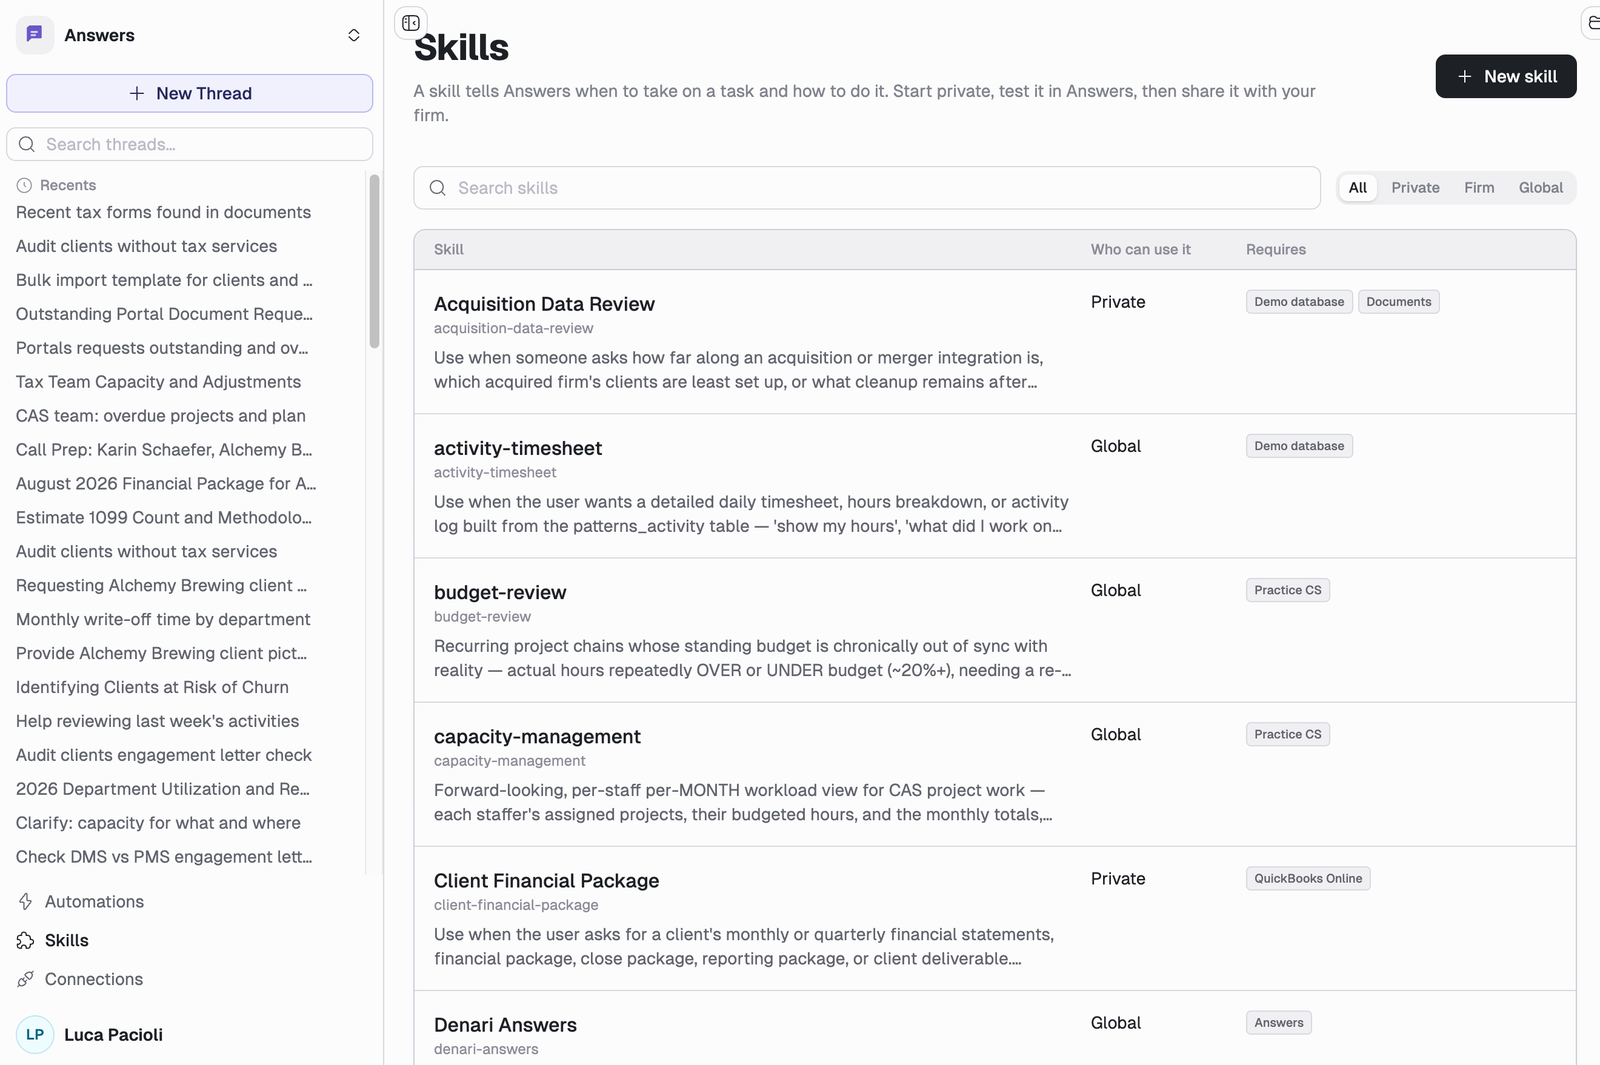The width and height of the screenshot is (1600, 1065).
Task: Open the Client Financial Package skill
Action: pos(546,881)
